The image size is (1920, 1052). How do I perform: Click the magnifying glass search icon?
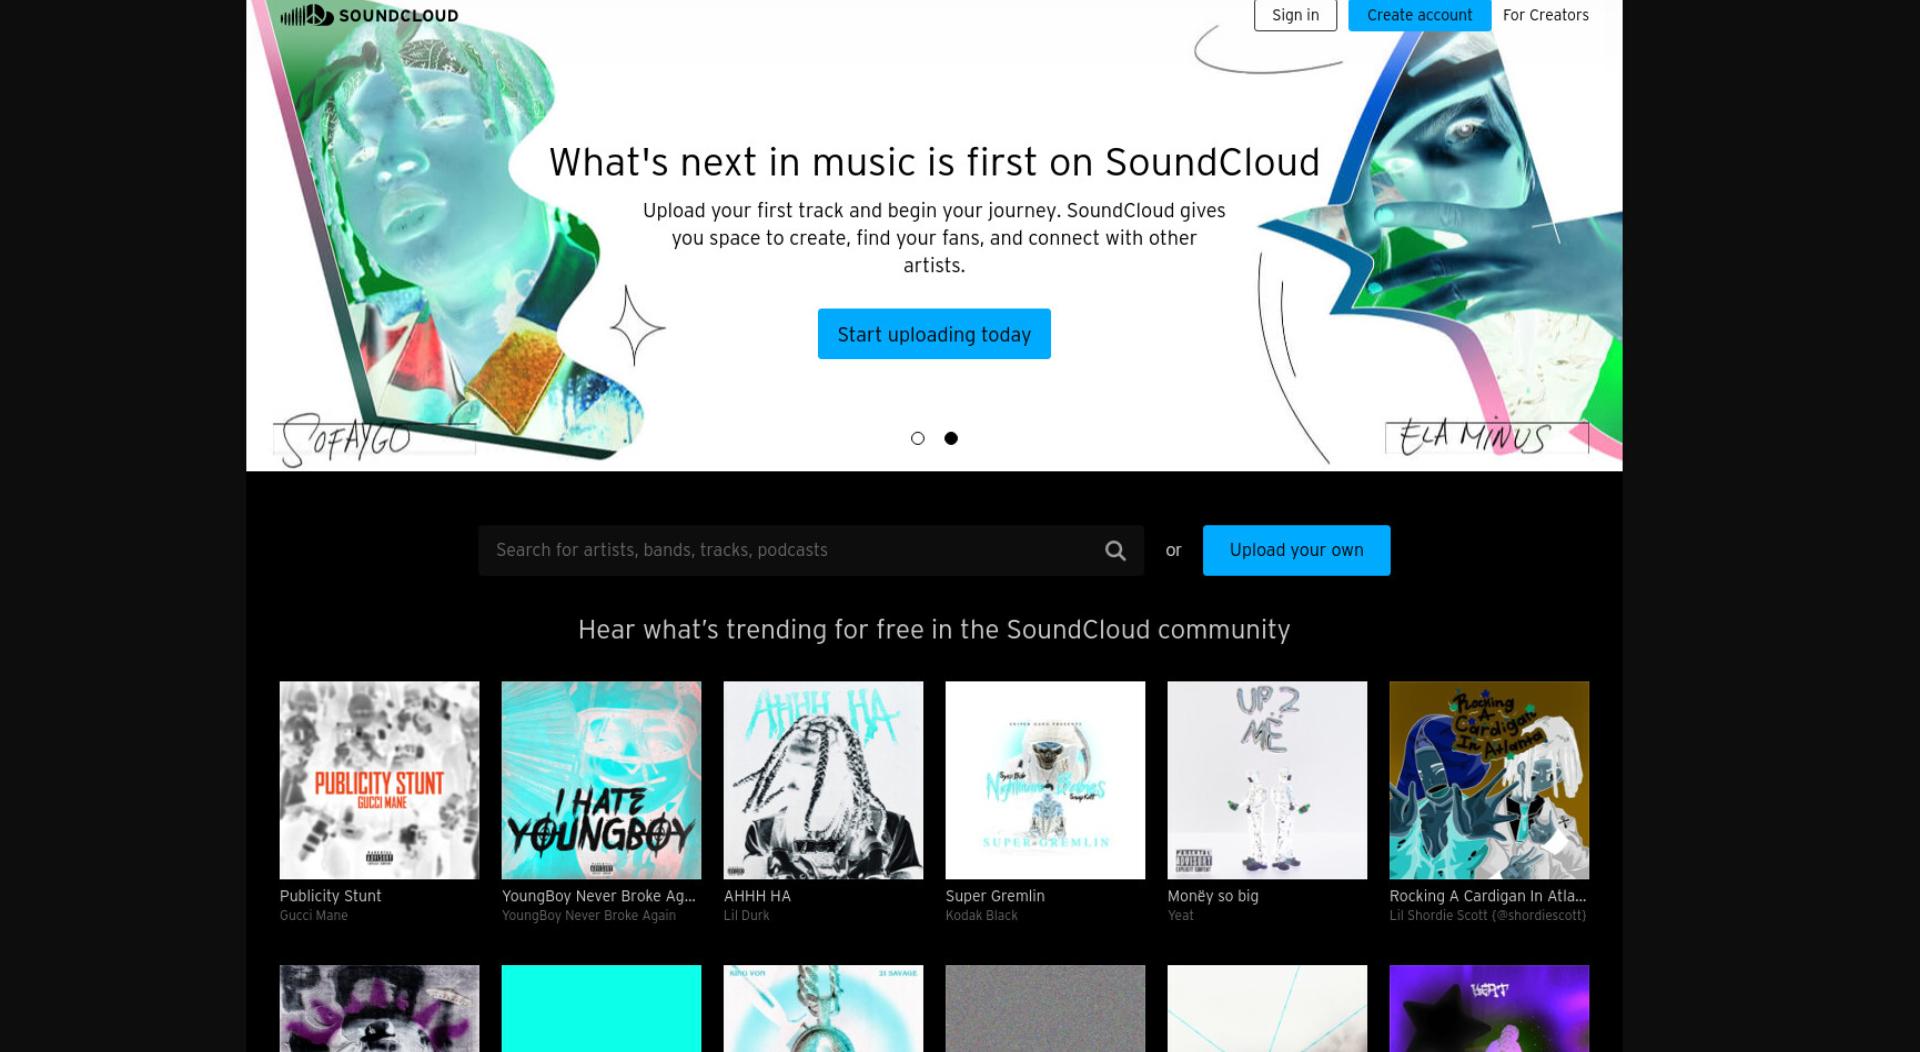(x=1115, y=550)
